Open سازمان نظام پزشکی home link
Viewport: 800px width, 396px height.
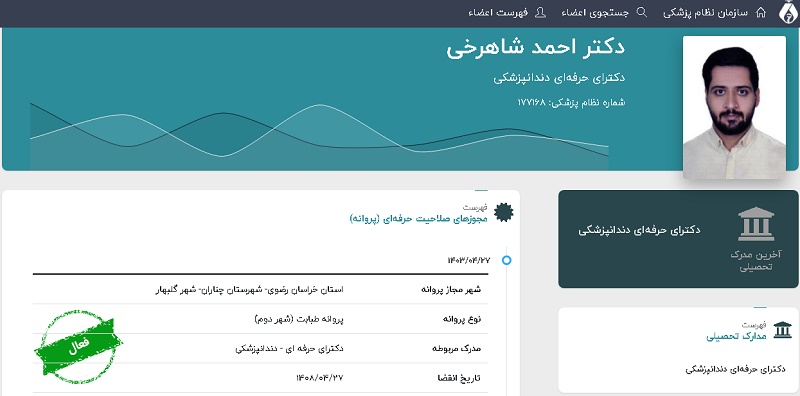[705, 13]
